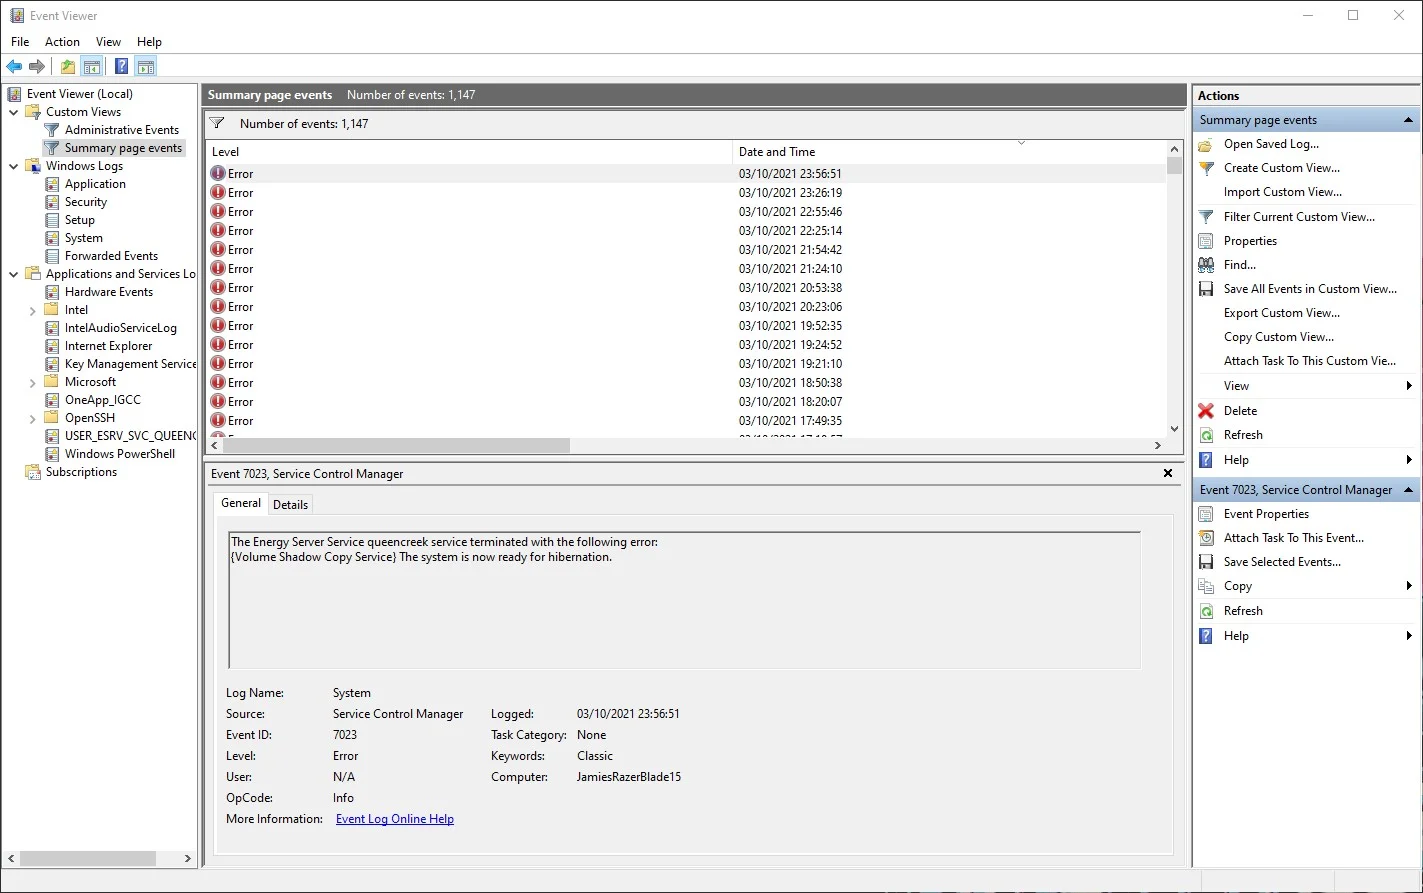This screenshot has height=893, width=1423.
Task: Open the View menu in the menu bar
Action: pyautogui.click(x=108, y=42)
